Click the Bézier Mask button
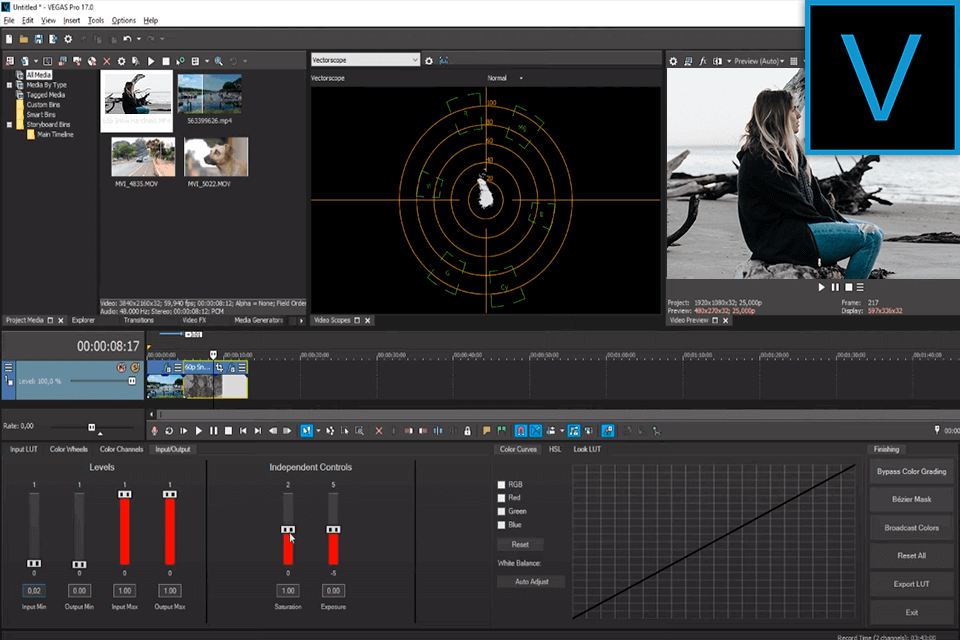This screenshot has width=960, height=640. pyautogui.click(x=911, y=499)
